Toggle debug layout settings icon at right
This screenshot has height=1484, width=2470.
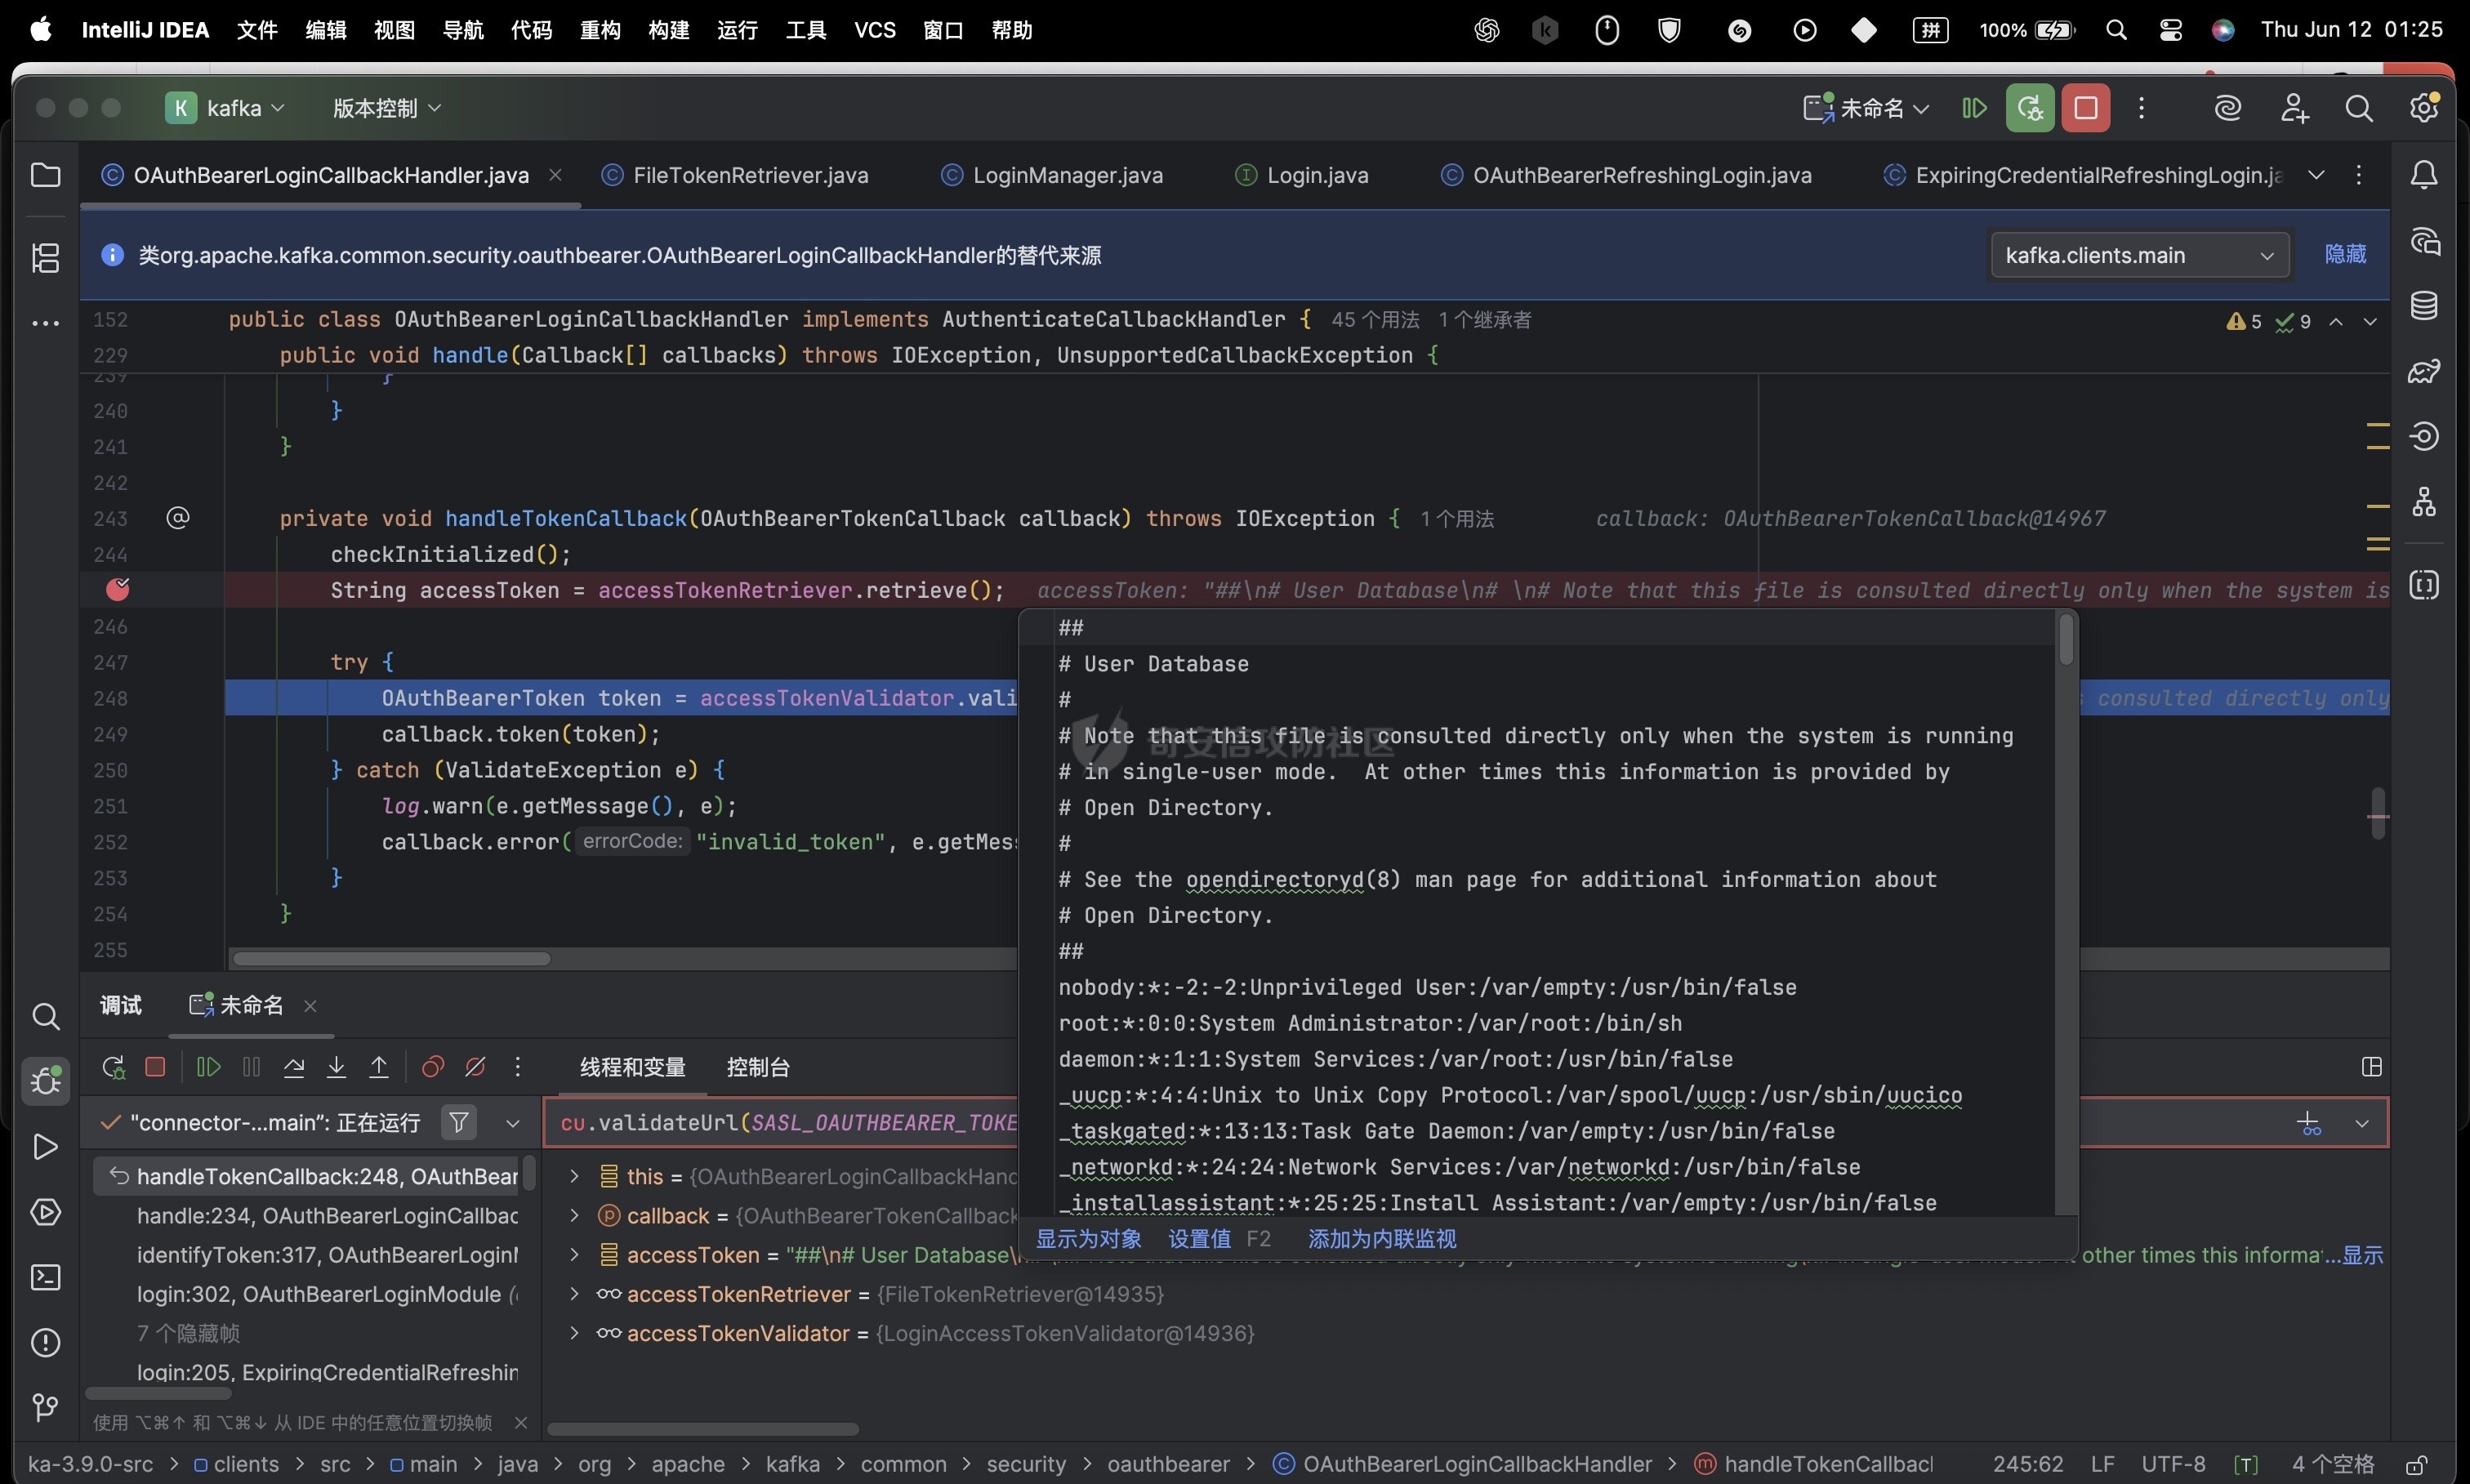coord(2371,1067)
